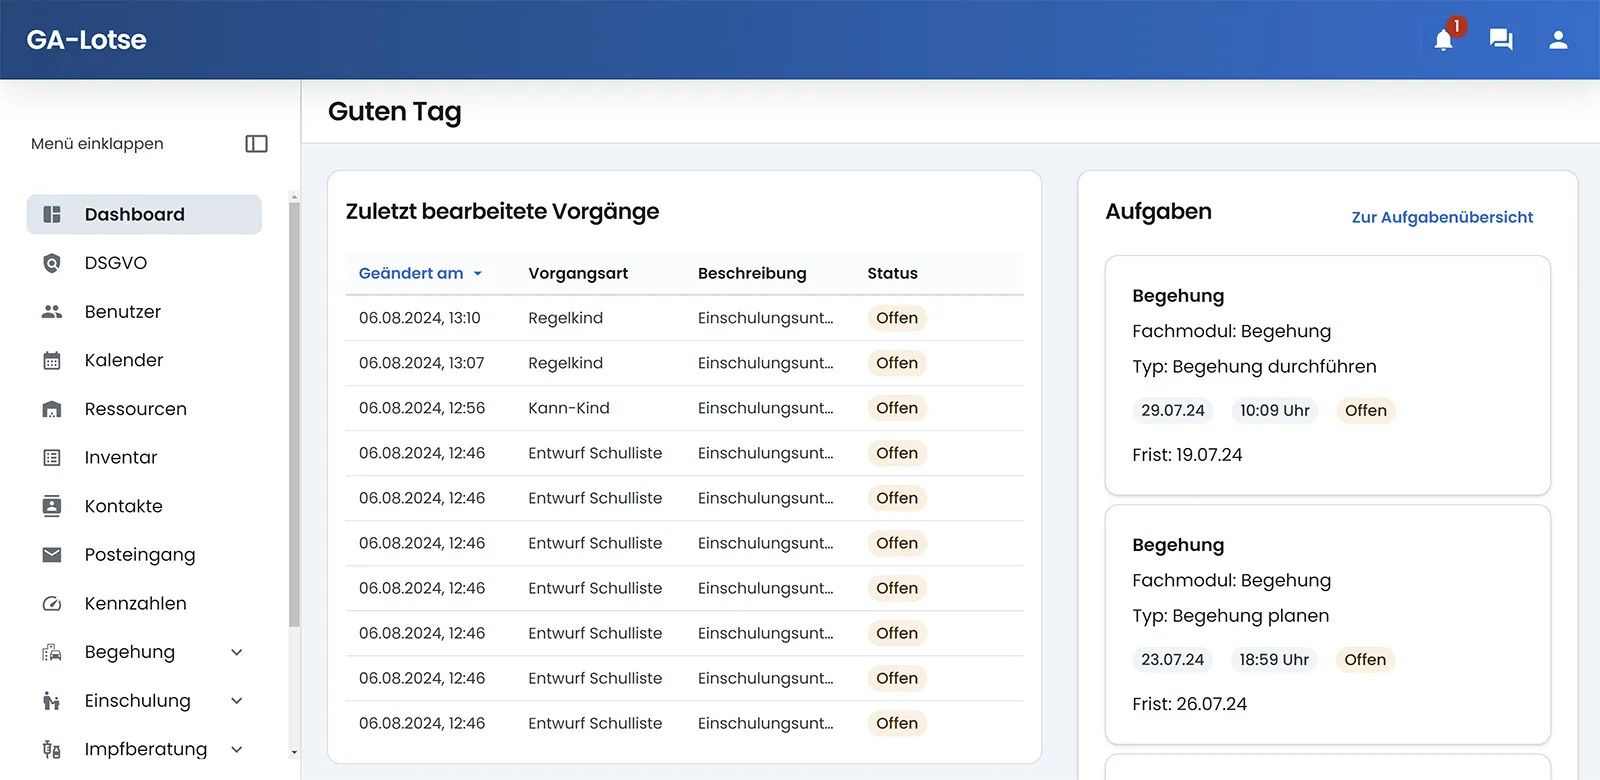
Task: Click Kann-Kind in the table
Action: coord(569,408)
